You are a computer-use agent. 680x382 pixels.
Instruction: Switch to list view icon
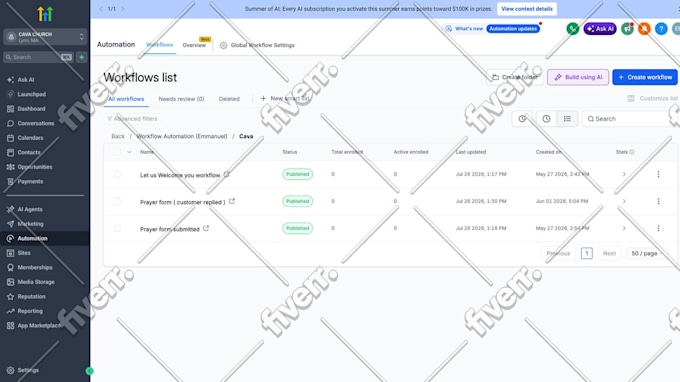tap(567, 118)
